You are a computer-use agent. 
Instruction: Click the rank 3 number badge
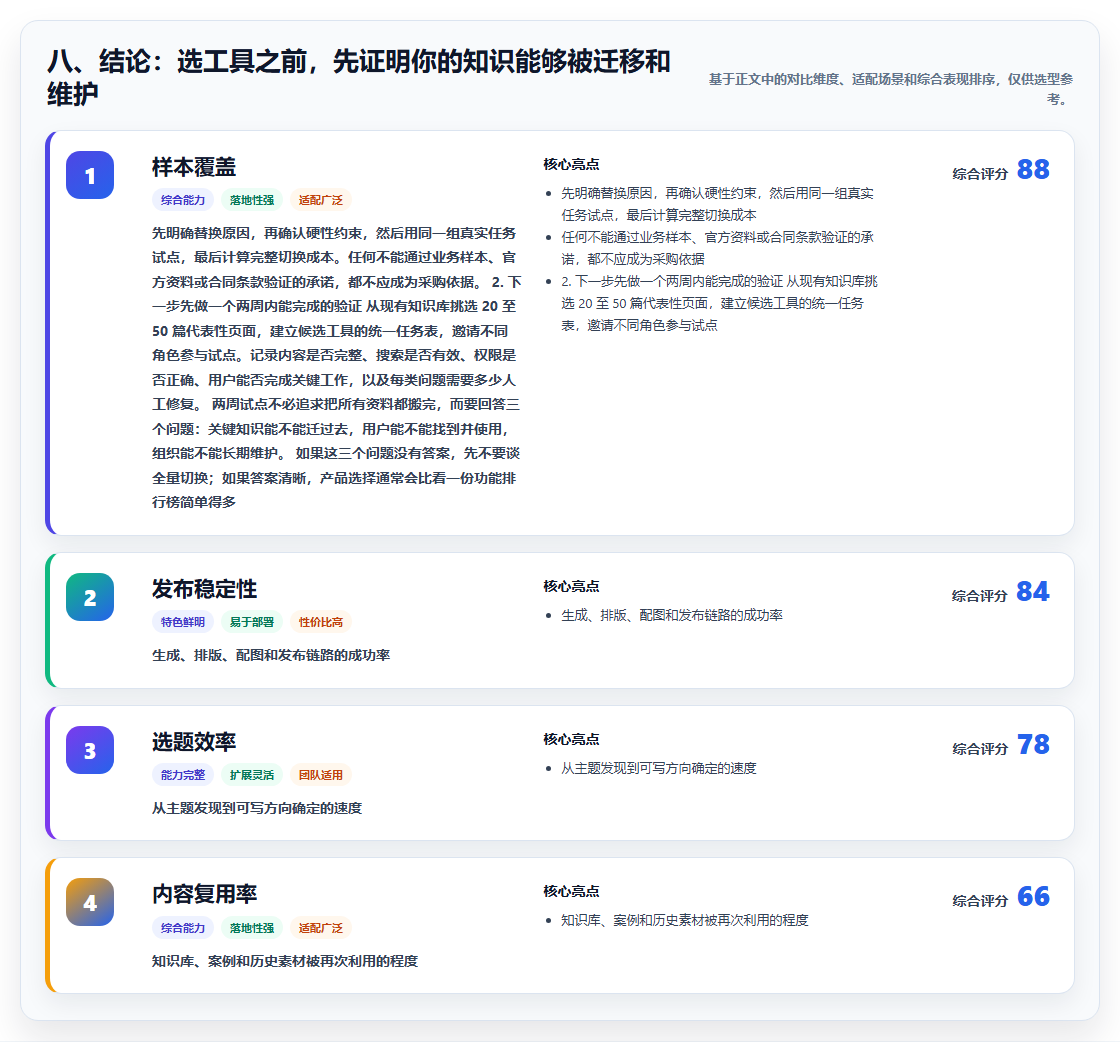coord(90,750)
